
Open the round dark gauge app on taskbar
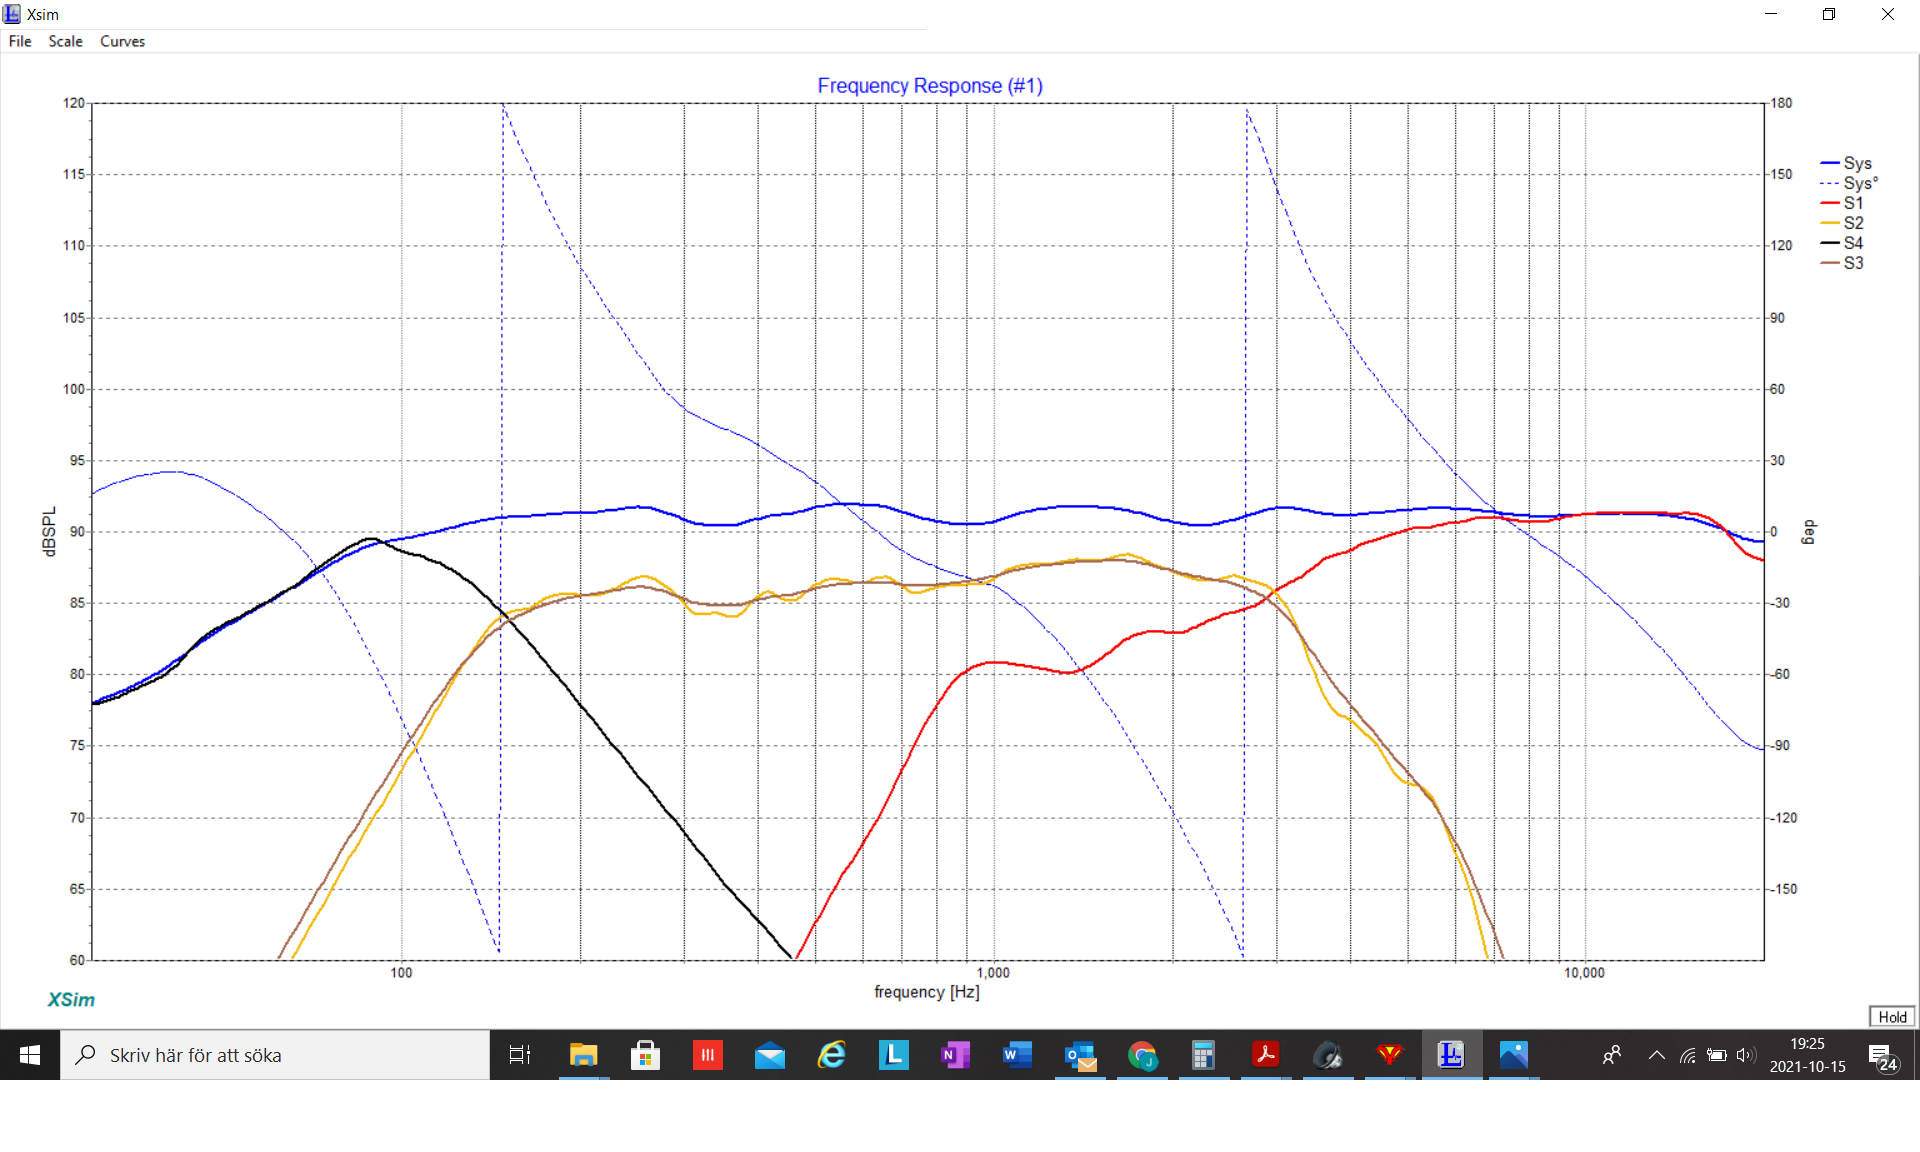tap(1327, 1055)
